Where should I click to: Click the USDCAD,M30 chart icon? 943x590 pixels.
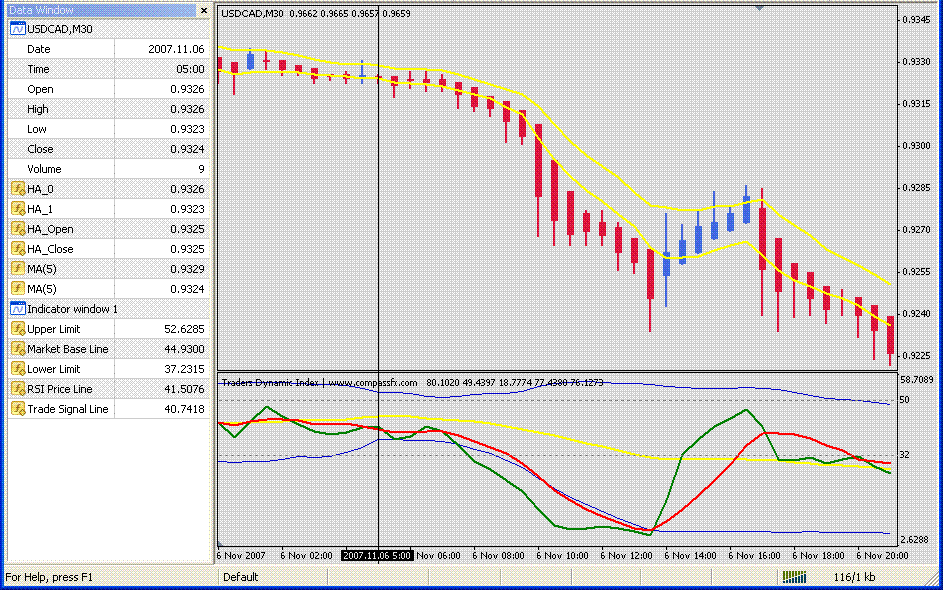click(17, 29)
